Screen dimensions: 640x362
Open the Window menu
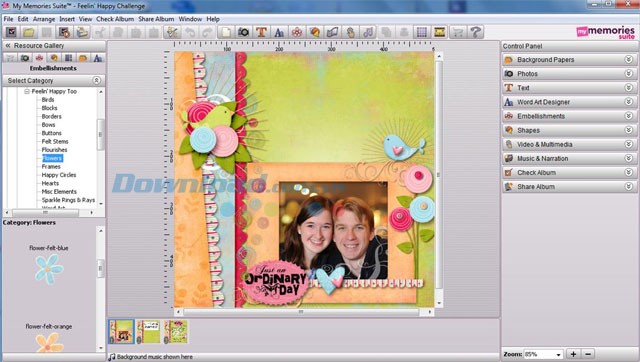tap(190, 19)
